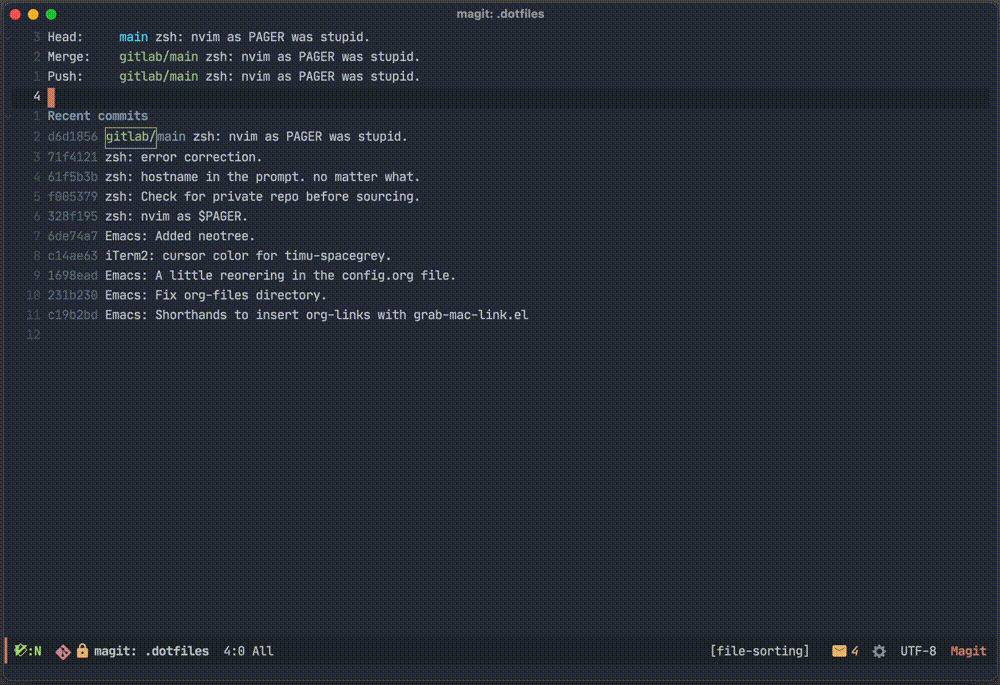Select commit c14ae63 iTerm2 cursor color
This screenshot has height=685, width=1000.
coord(219,256)
